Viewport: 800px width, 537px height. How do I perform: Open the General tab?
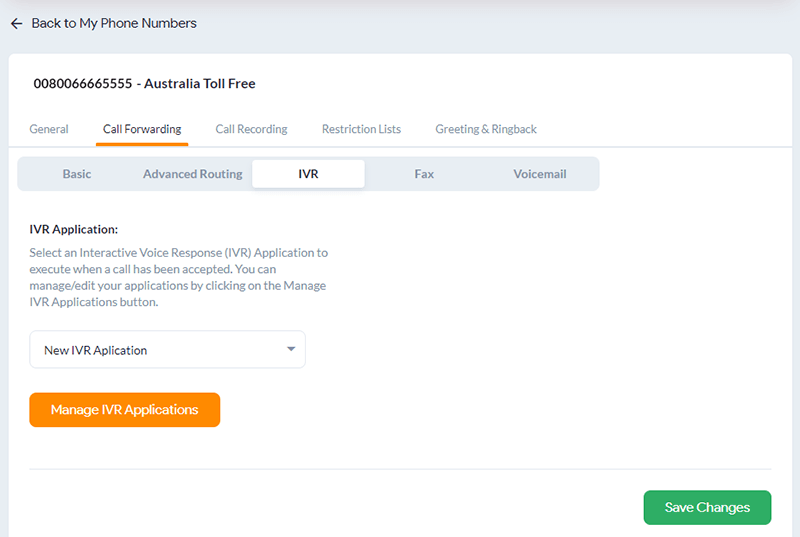pyautogui.click(x=49, y=129)
